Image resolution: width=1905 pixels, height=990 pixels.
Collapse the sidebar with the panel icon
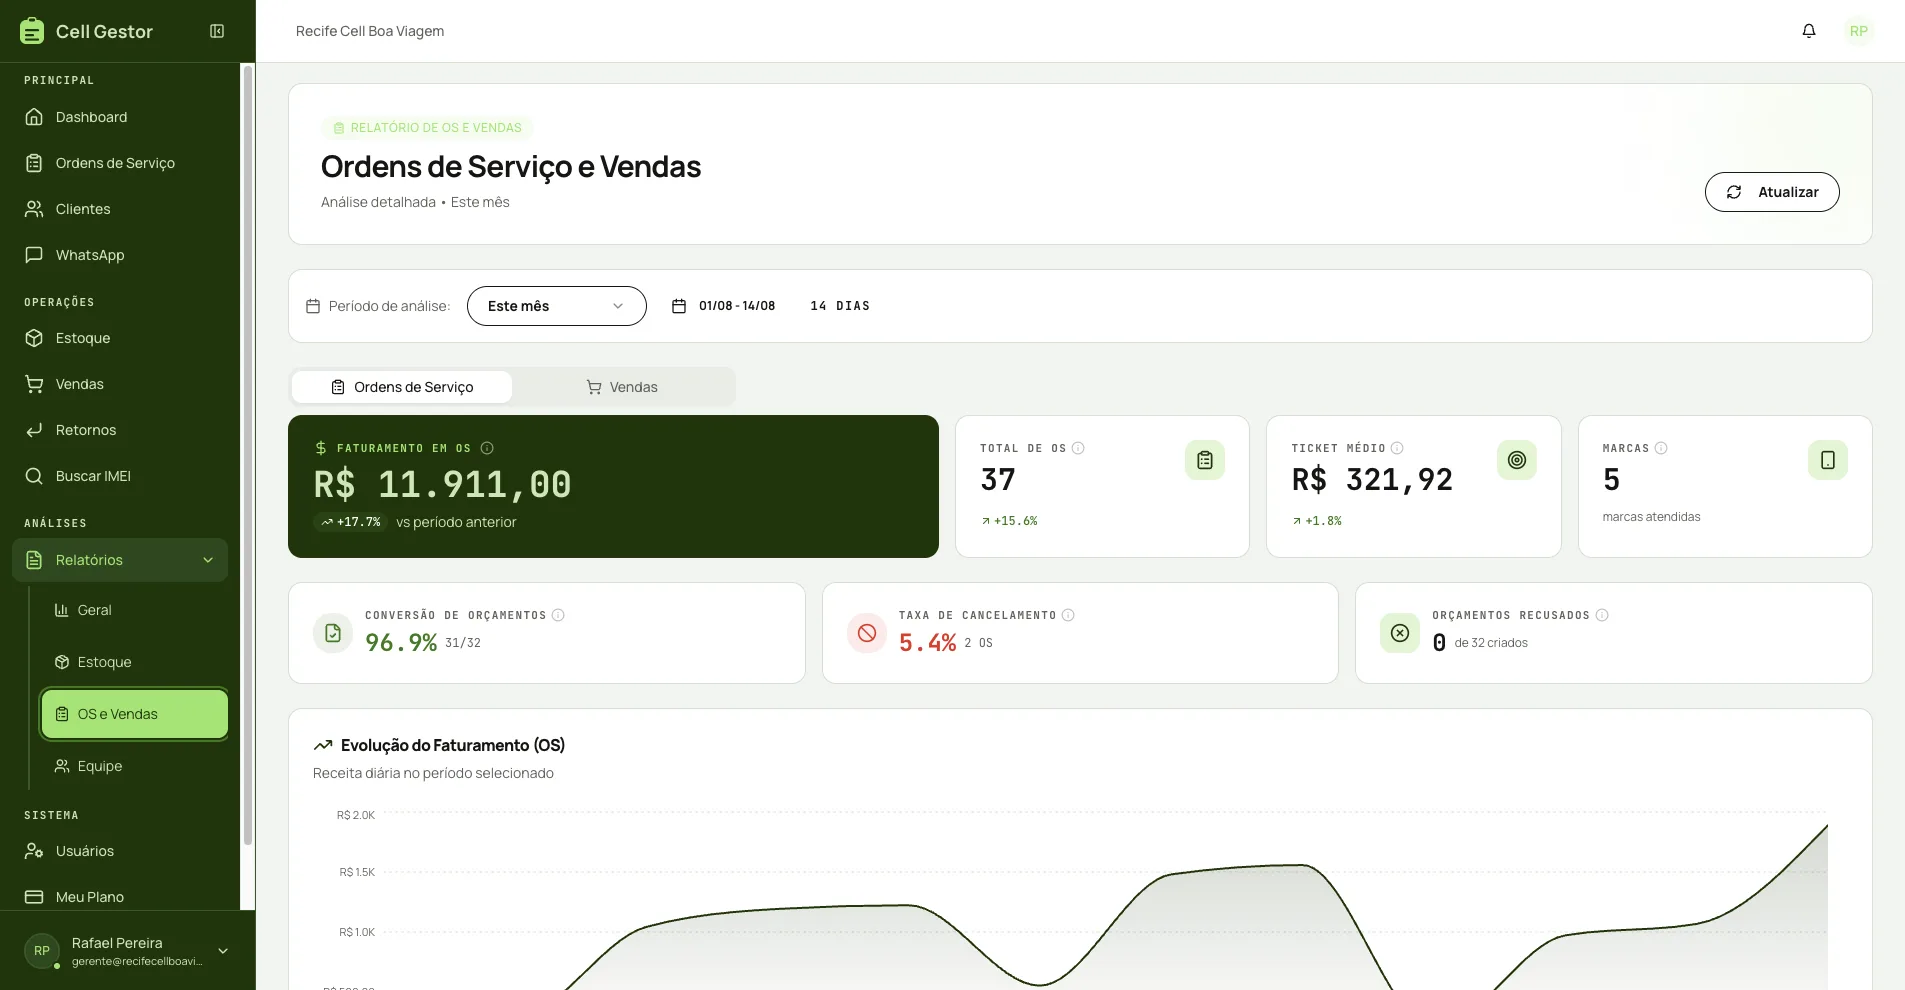pos(217,31)
